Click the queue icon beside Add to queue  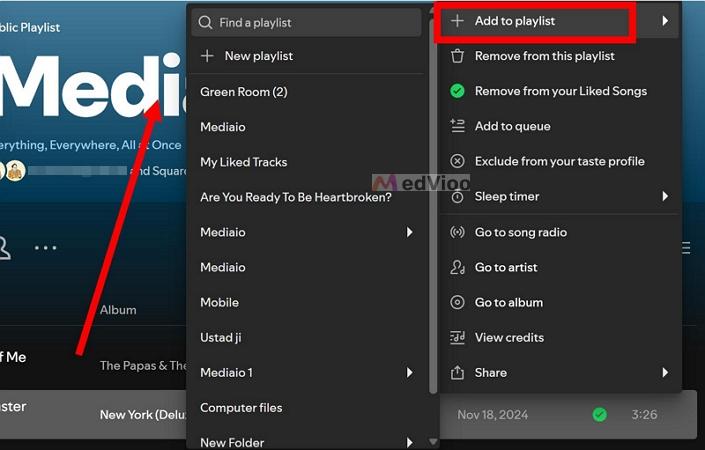tap(457, 126)
